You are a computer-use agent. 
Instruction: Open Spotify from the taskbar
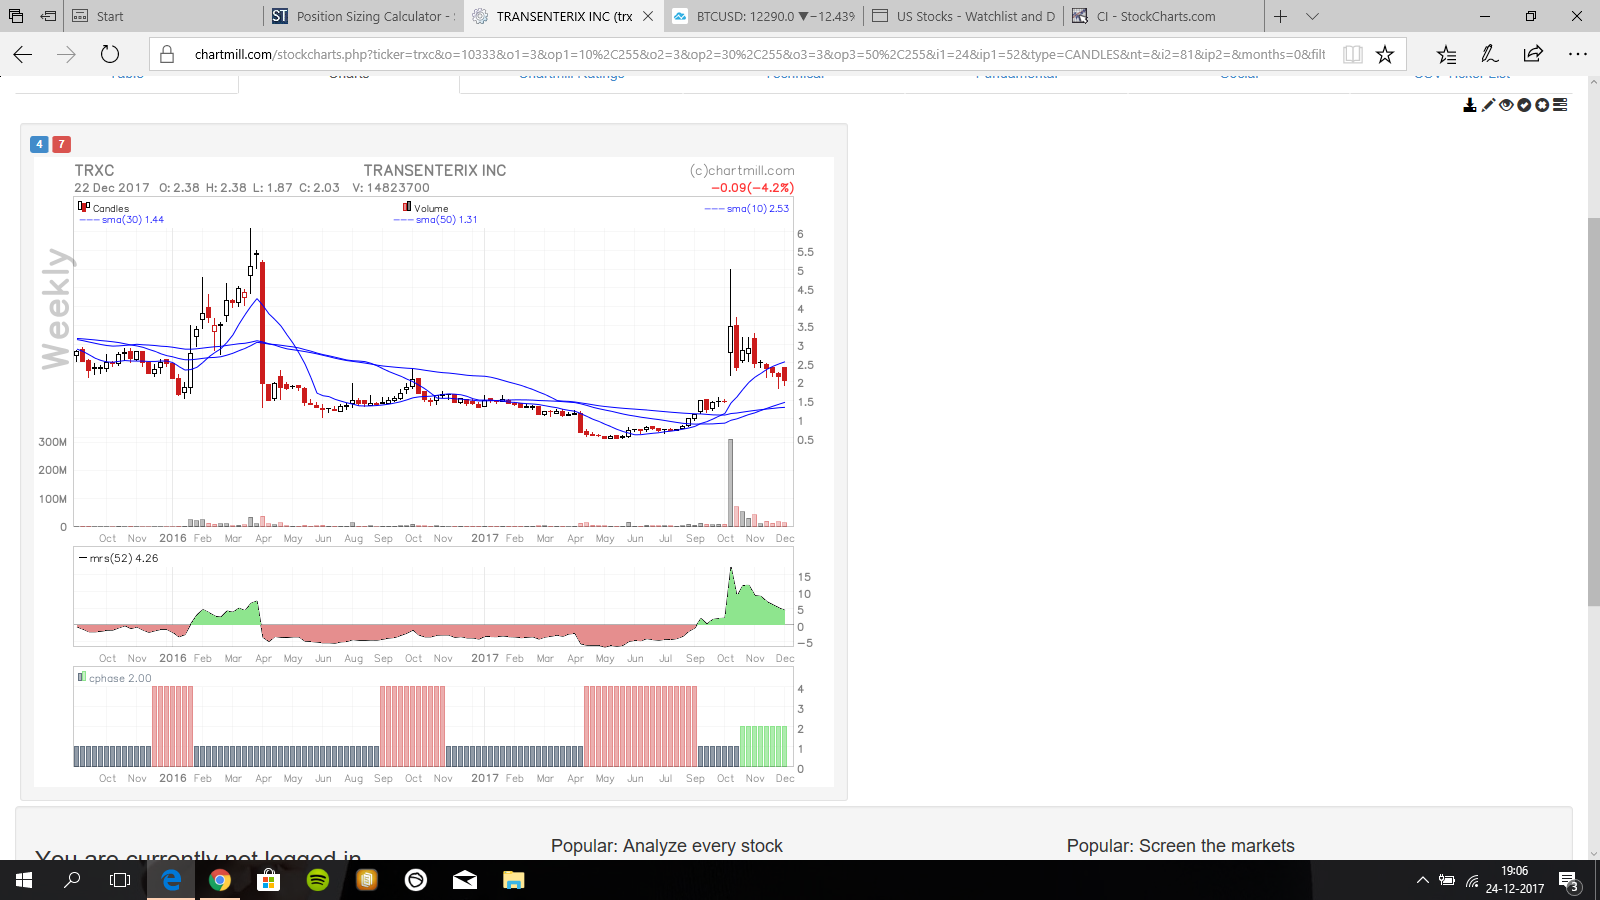[x=318, y=880]
